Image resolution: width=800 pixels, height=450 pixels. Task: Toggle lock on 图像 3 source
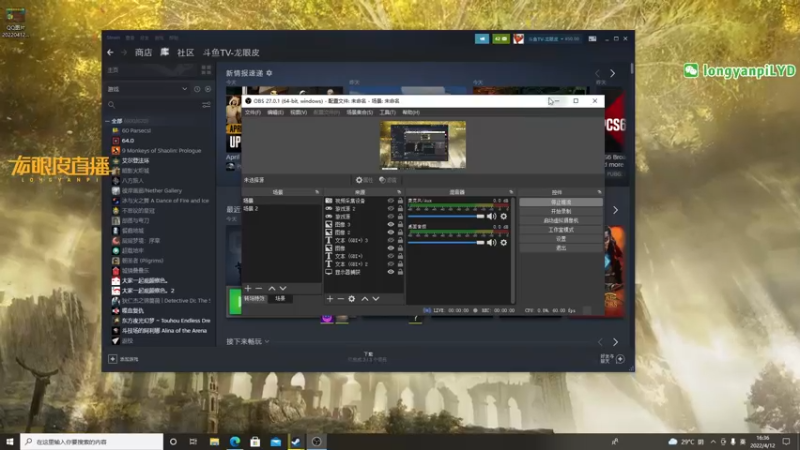[400, 224]
